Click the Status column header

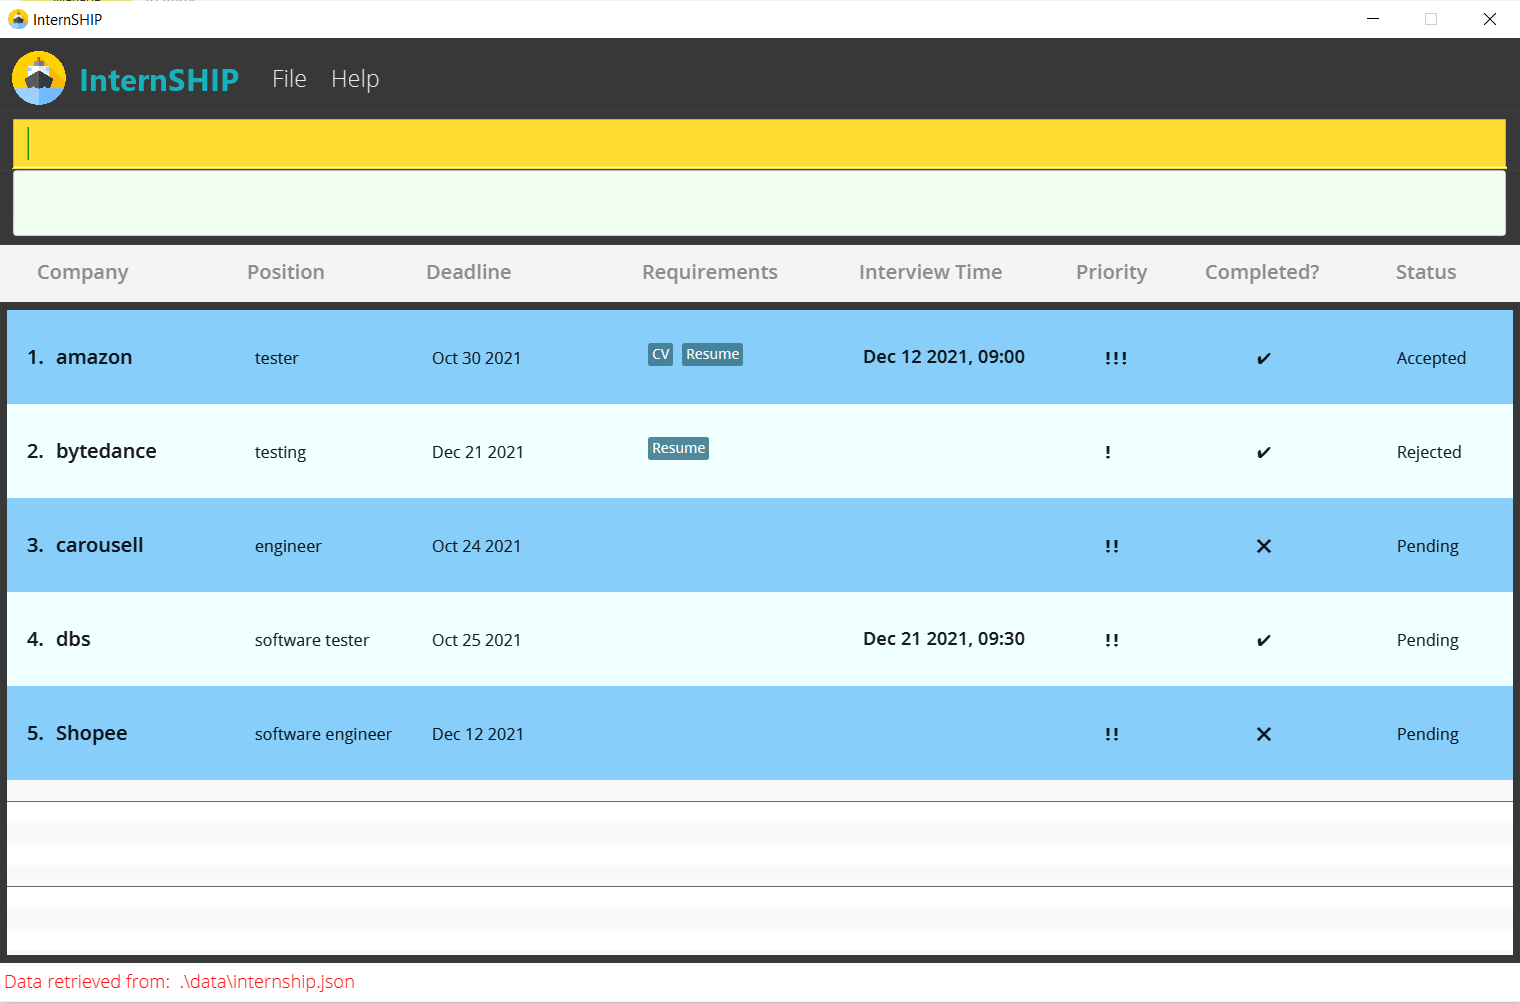(x=1426, y=272)
